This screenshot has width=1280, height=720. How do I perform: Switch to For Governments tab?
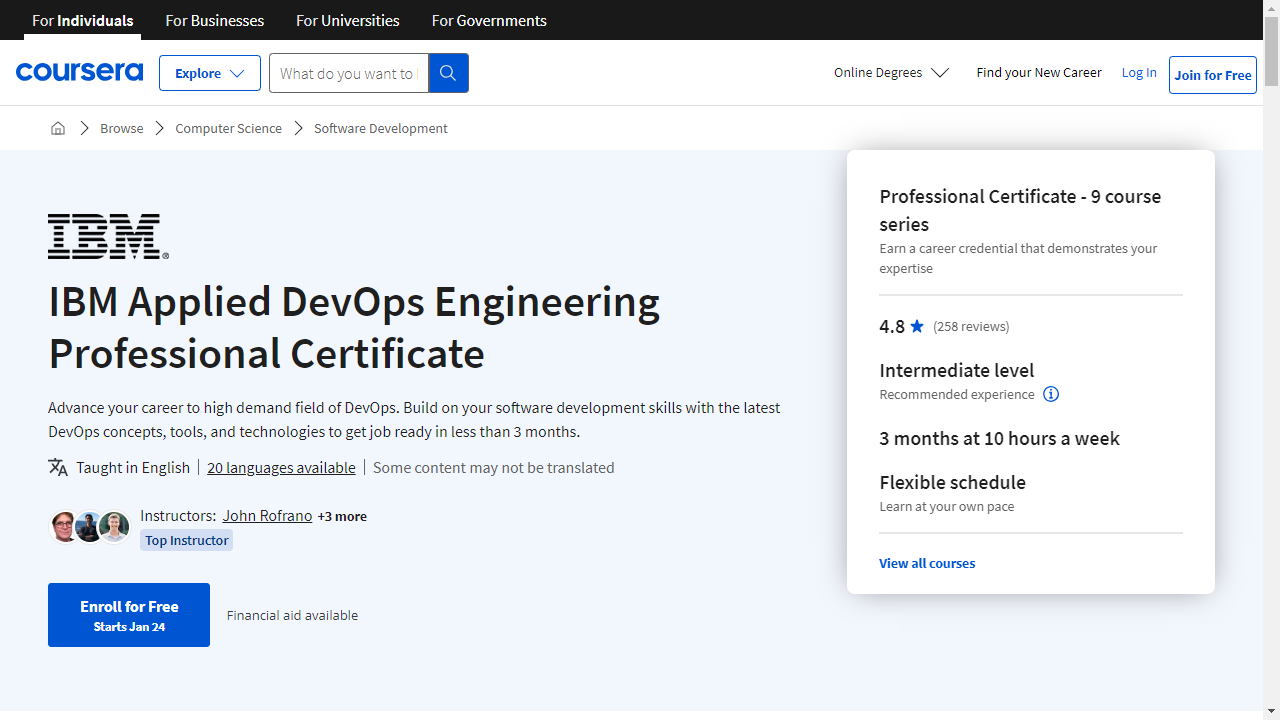[489, 20]
